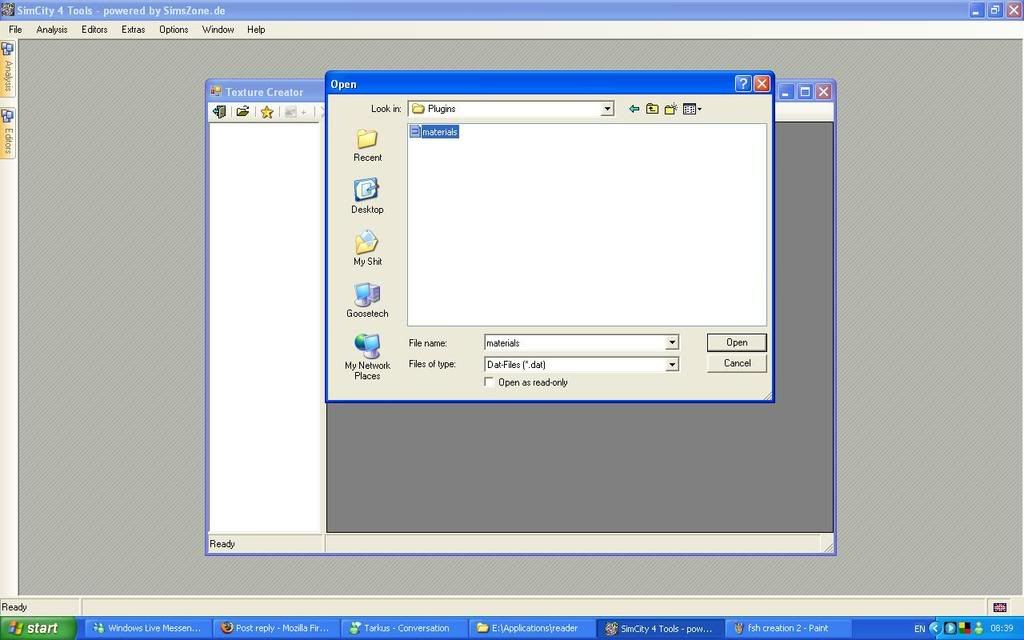Open the Analysis side panel tab

8,69
